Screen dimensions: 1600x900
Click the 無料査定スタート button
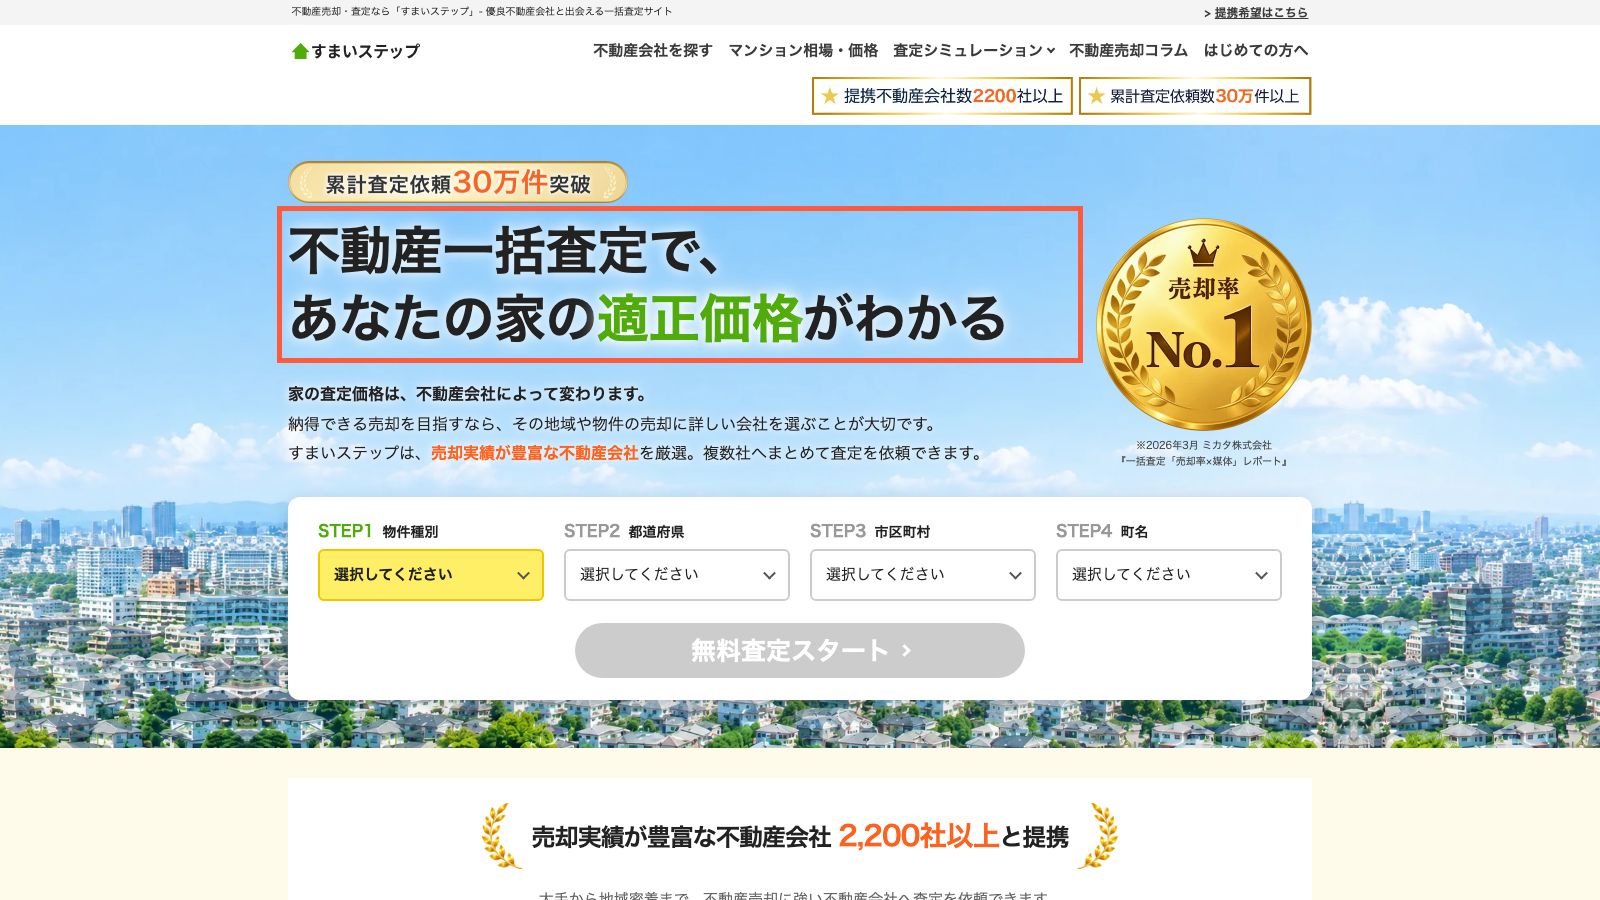pos(800,651)
